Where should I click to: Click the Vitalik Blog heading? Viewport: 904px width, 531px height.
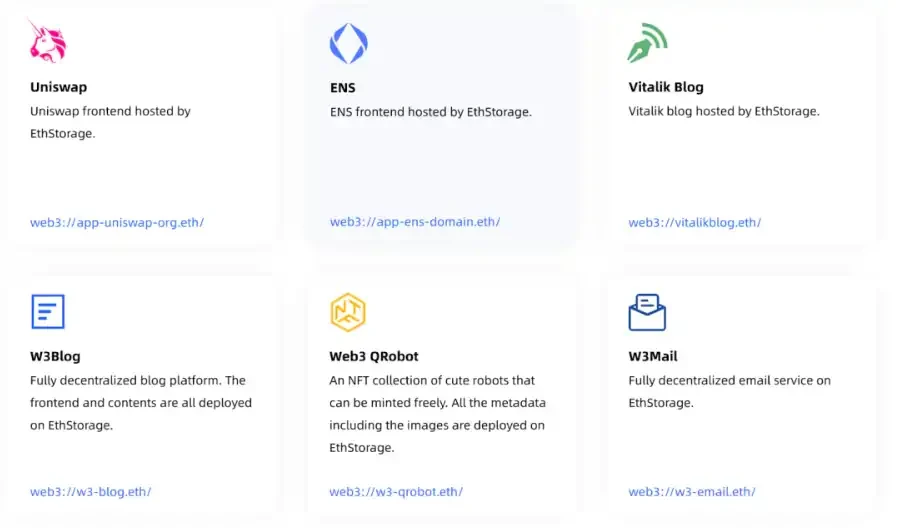(x=666, y=87)
